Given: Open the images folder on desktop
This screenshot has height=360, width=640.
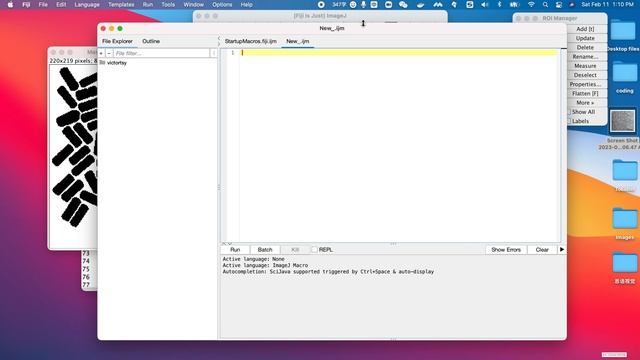Looking at the screenshot, I should tap(624, 219).
